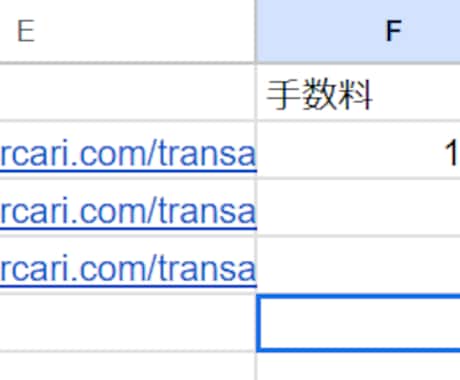Select empty F cell below the active cell
460x380 pixels.
coord(358,366)
